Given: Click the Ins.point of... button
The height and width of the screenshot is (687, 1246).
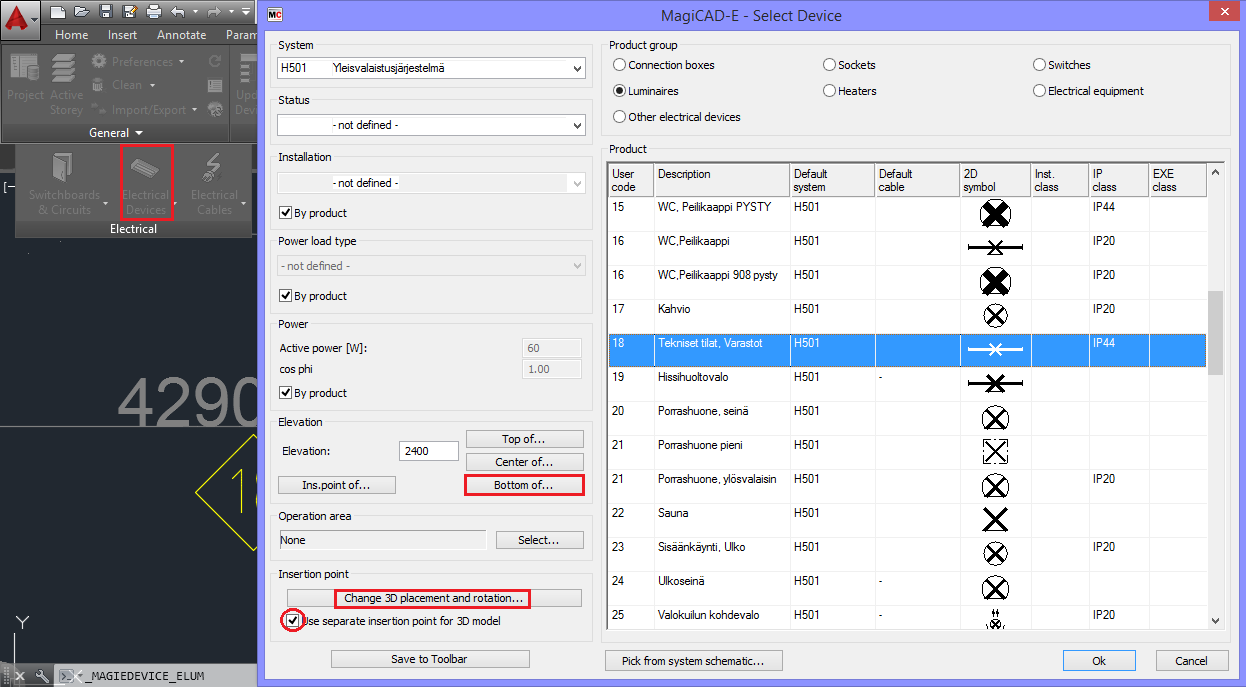Looking at the screenshot, I should click(337, 485).
